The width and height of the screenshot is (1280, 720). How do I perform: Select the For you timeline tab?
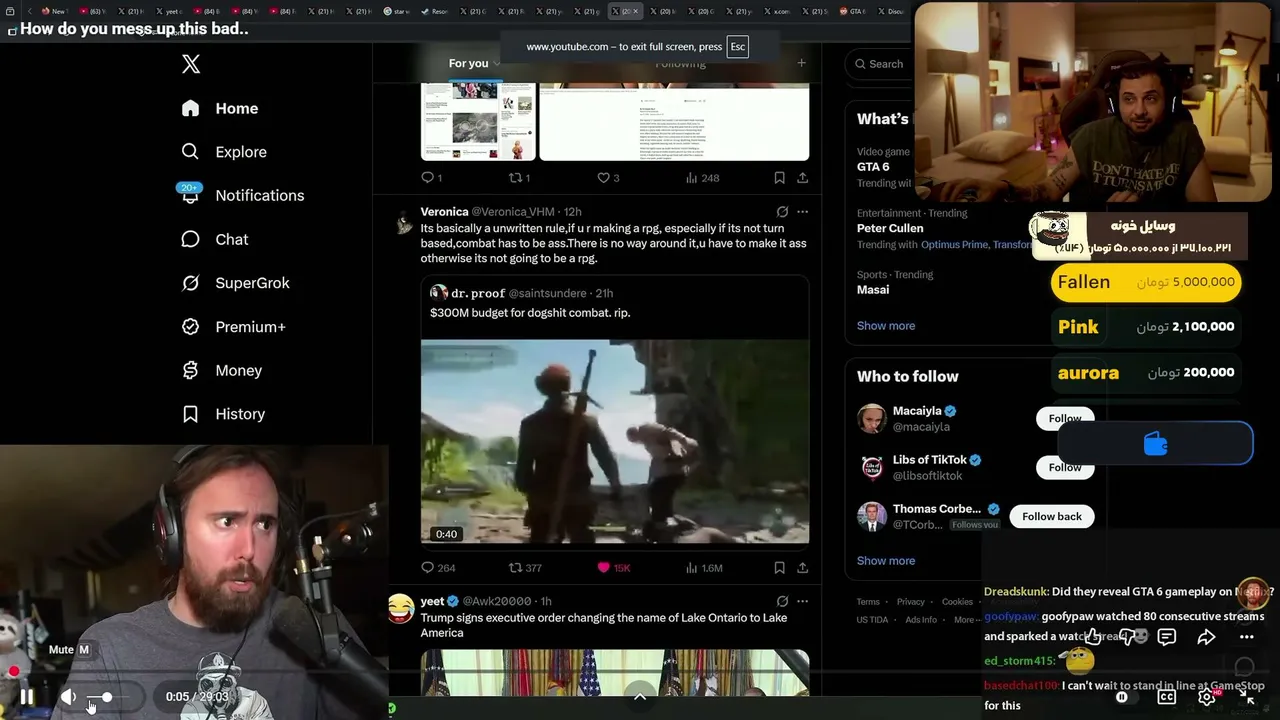[468, 63]
